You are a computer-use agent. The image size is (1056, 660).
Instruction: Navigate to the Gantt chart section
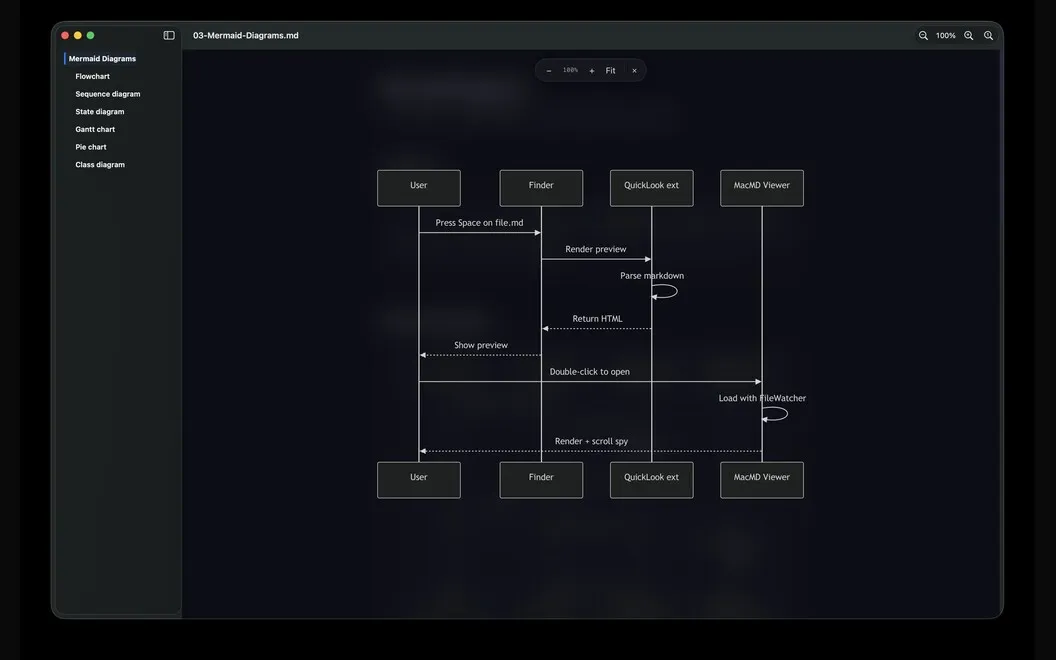click(x=95, y=129)
